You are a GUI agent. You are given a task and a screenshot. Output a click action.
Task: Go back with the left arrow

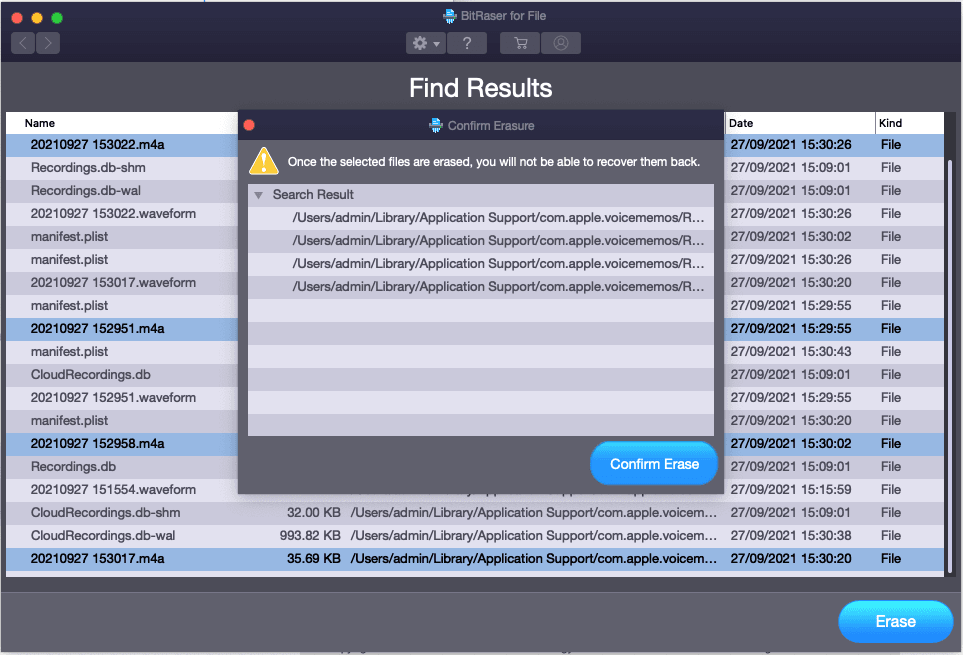[x=23, y=43]
